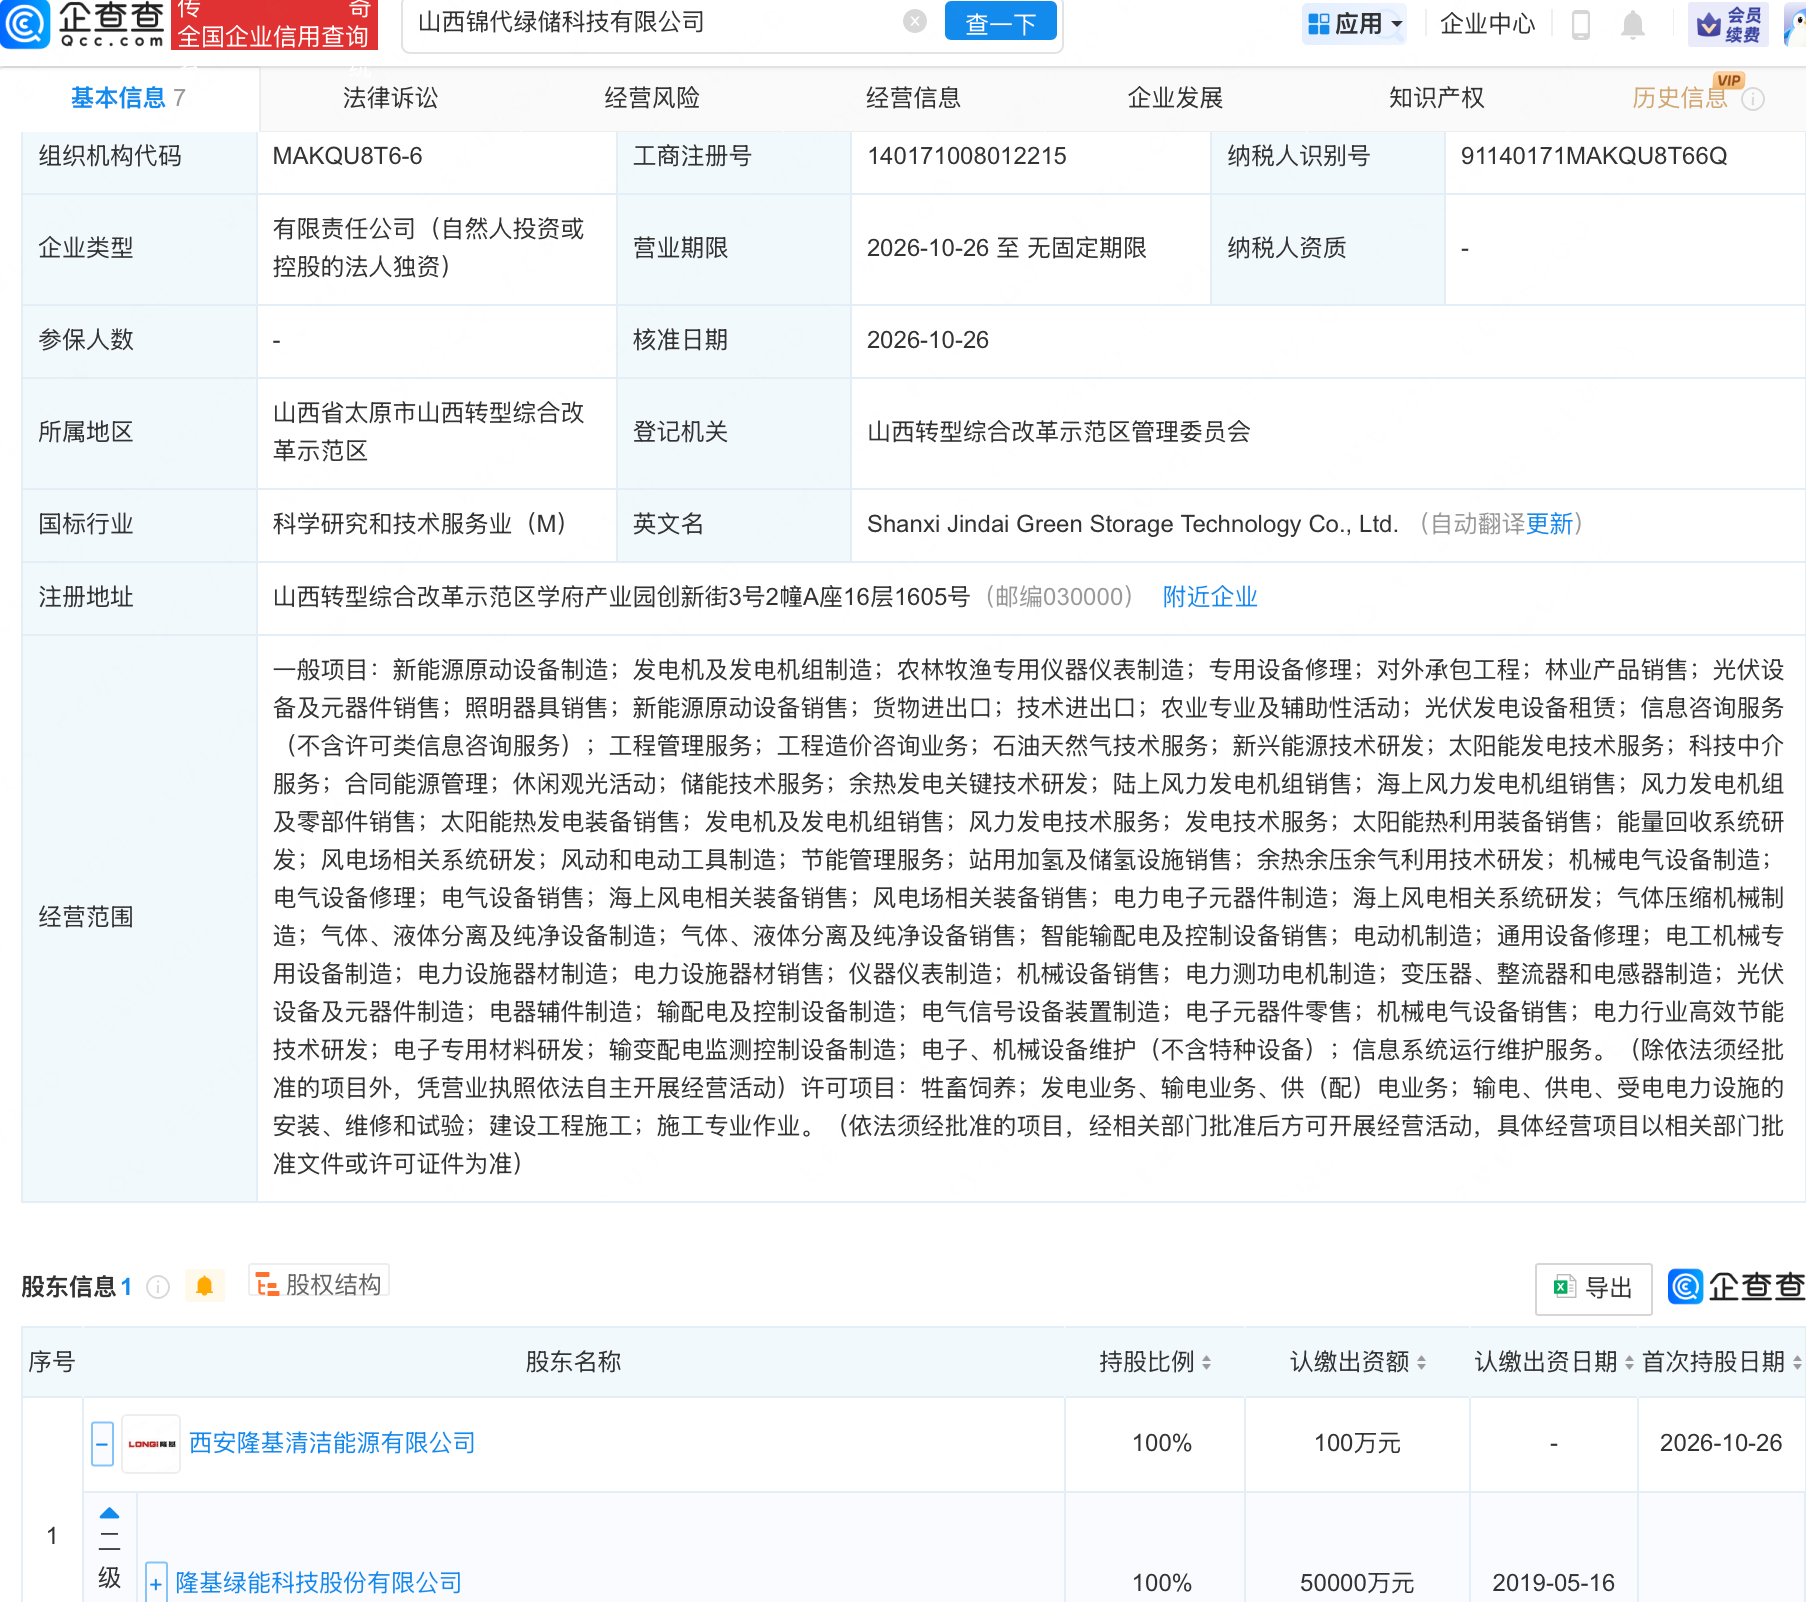Open 附近企业 link
This screenshot has width=1806, height=1602.
tap(1210, 597)
